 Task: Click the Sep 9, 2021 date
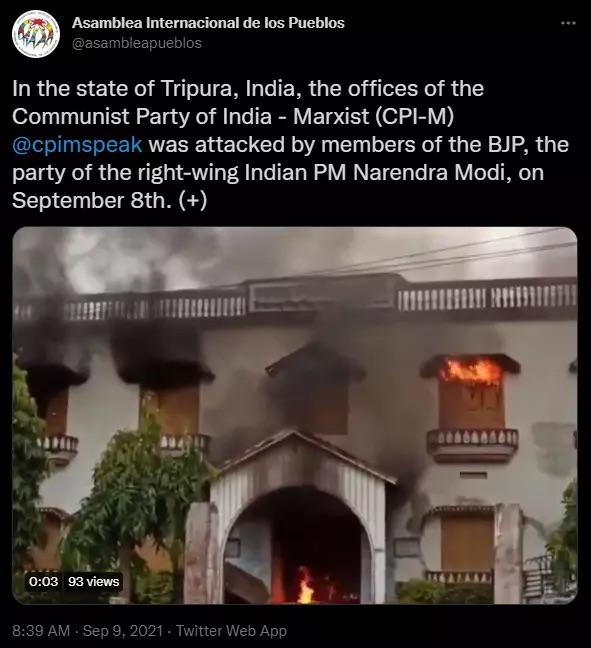[123, 631]
